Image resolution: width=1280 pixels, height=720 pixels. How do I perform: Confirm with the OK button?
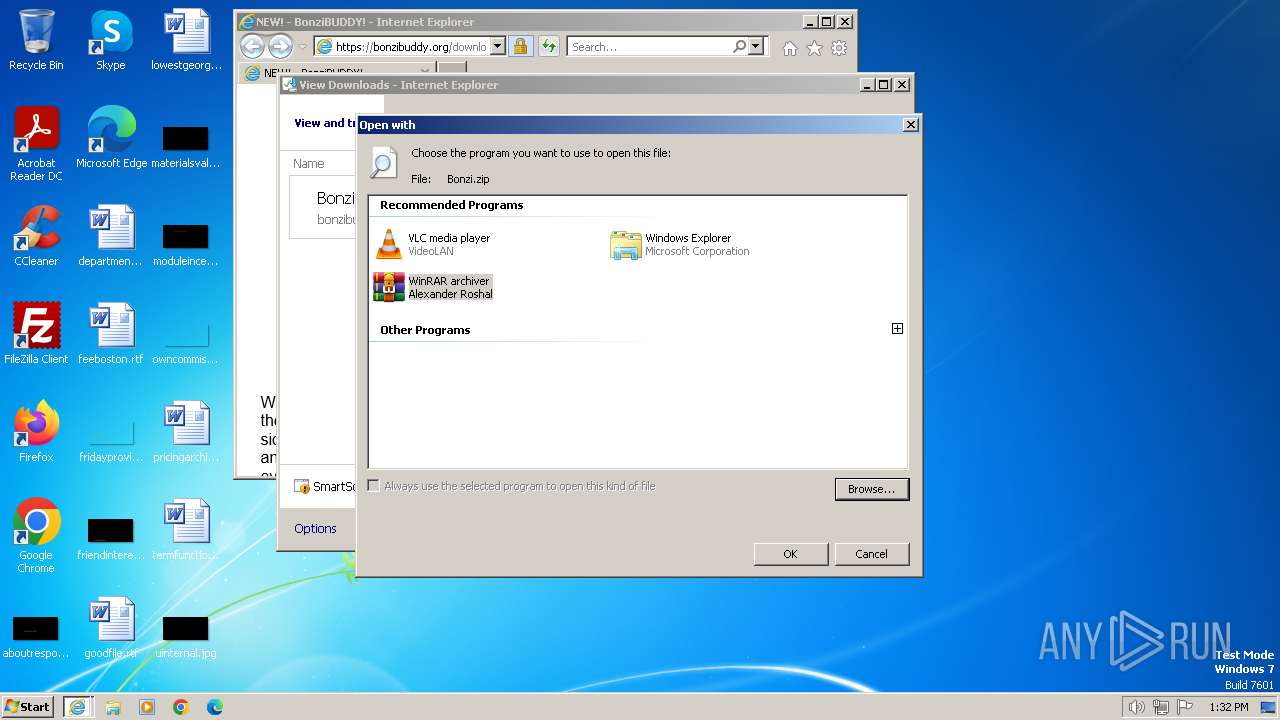tap(790, 554)
